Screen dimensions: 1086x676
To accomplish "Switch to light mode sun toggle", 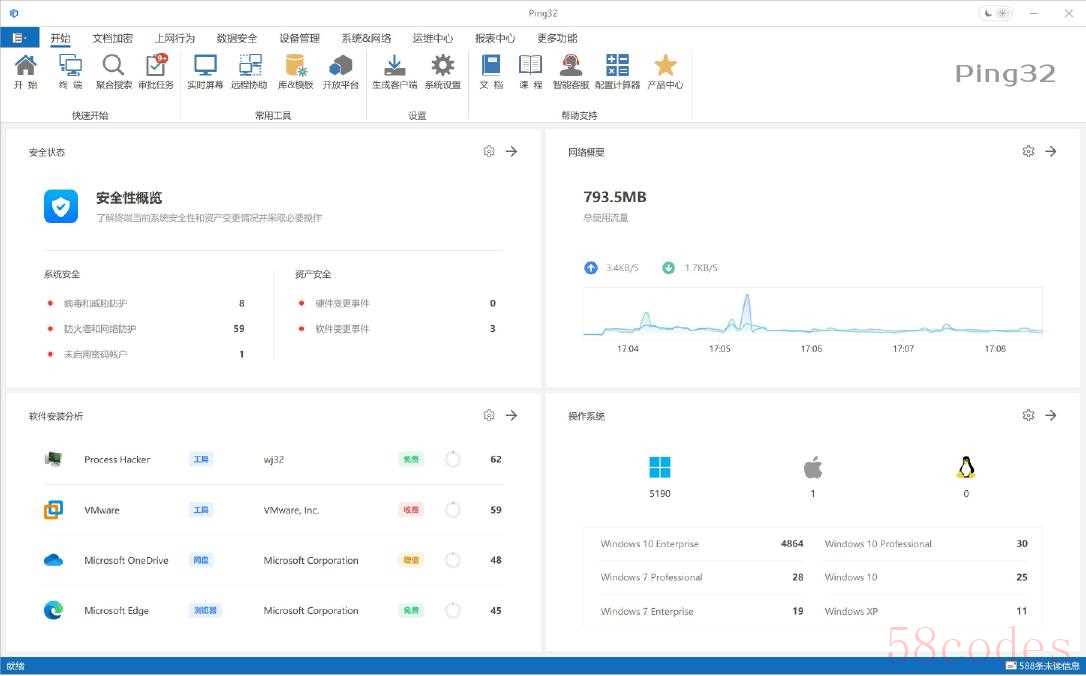I will point(1003,13).
